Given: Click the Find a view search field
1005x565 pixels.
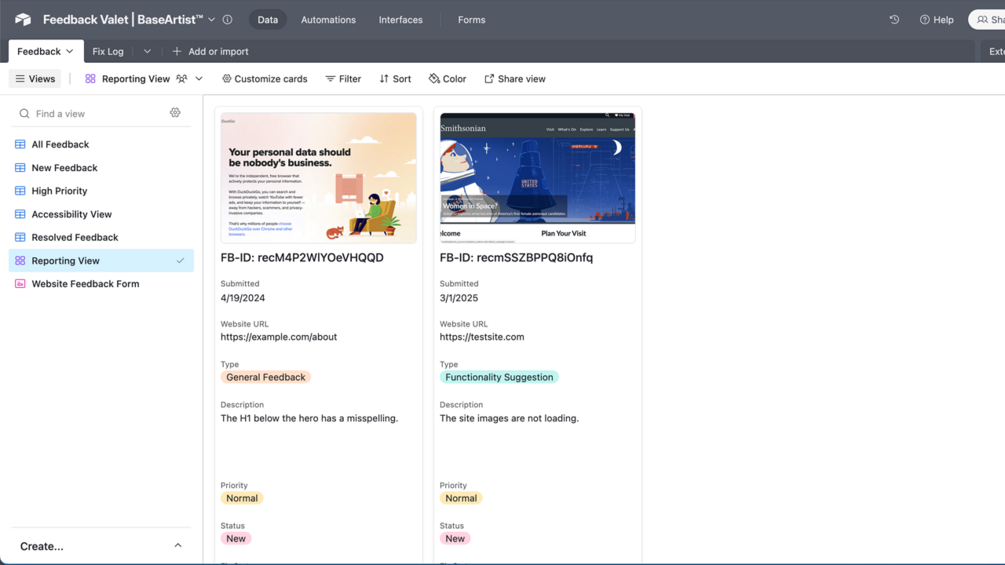Looking at the screenshot, I should [x=92, y=113].
